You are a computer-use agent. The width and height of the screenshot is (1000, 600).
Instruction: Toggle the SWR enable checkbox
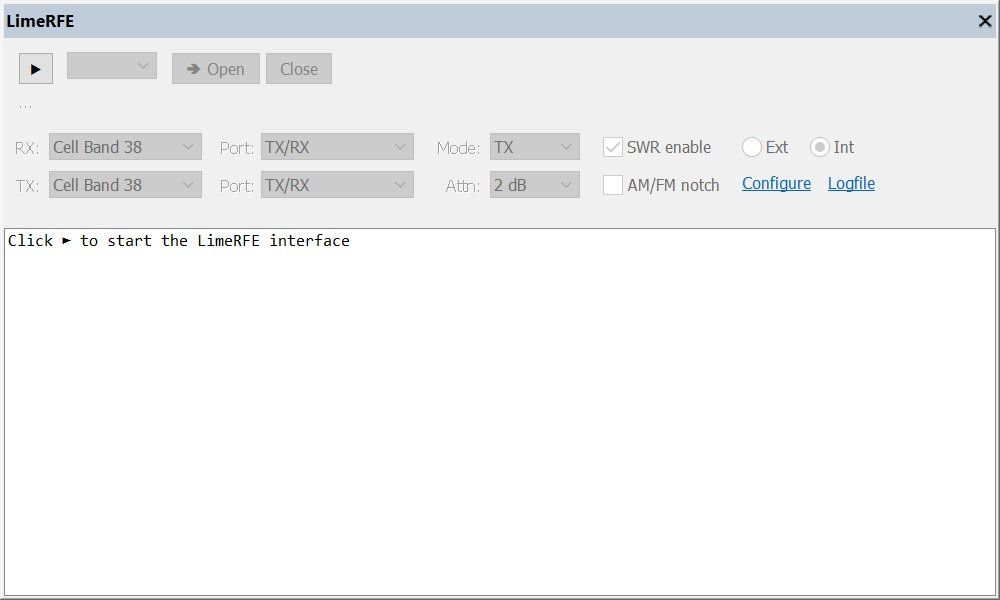613,147
